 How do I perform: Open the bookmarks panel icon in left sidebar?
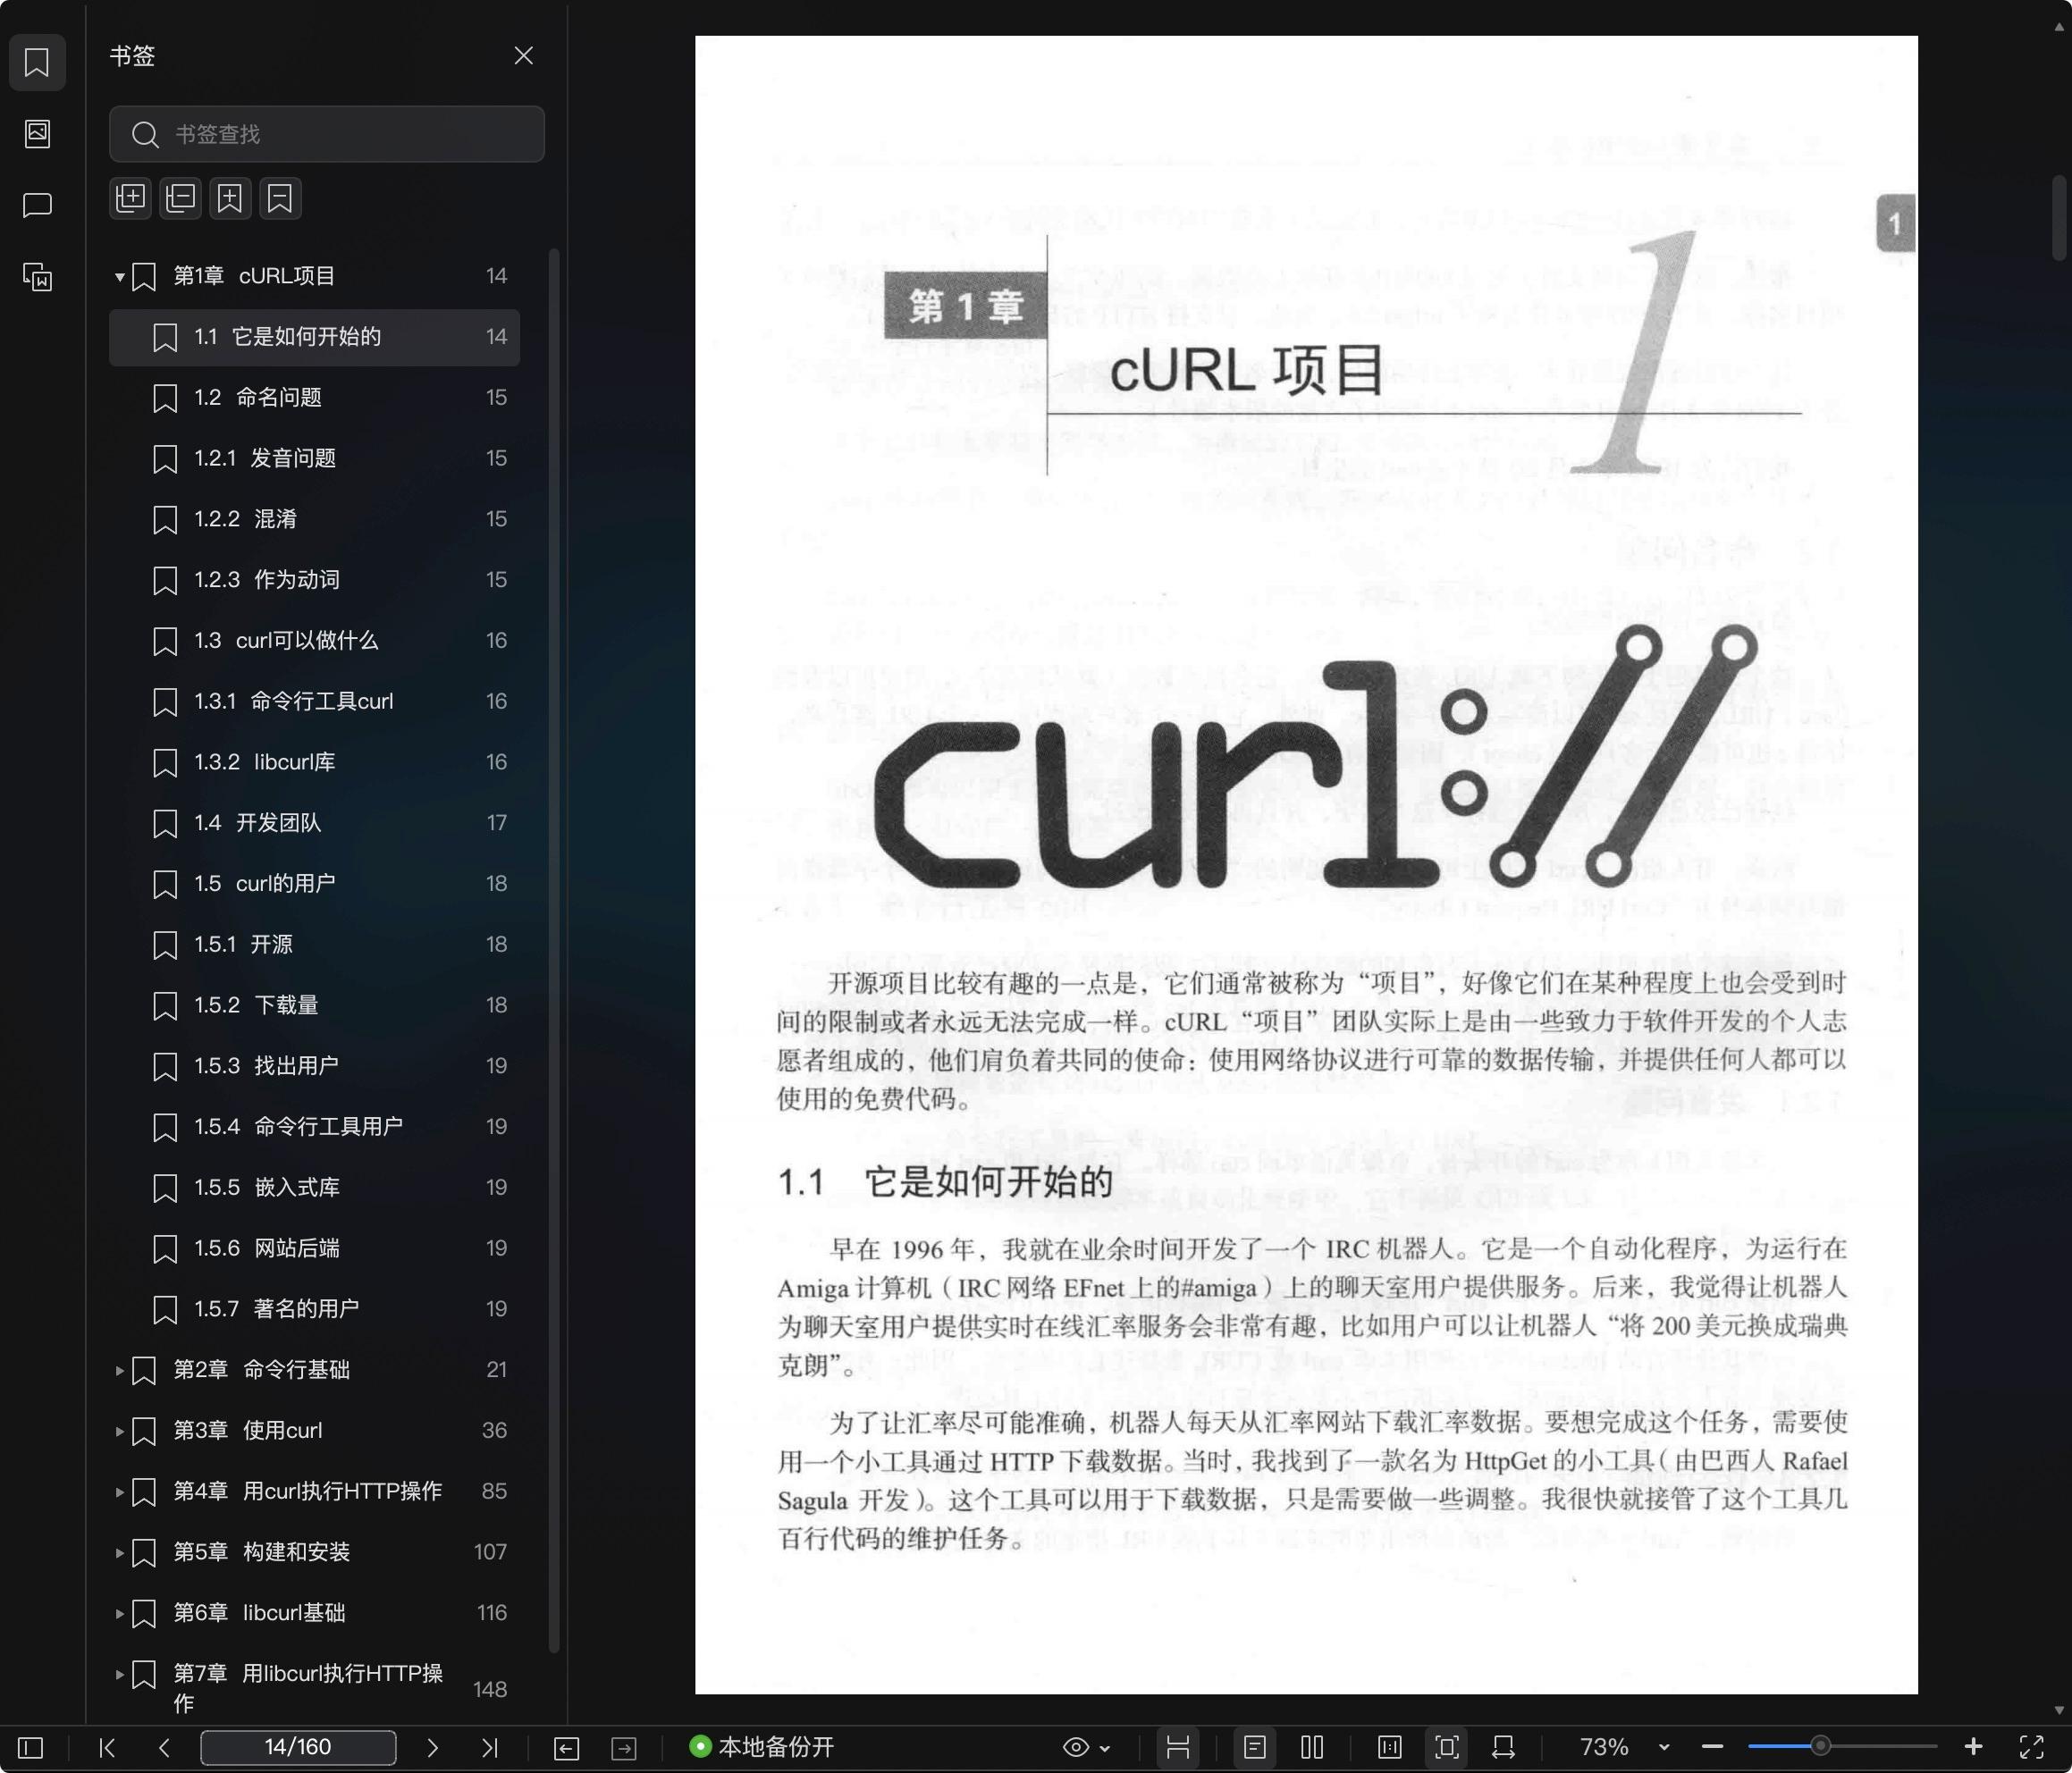pos(37,63)
